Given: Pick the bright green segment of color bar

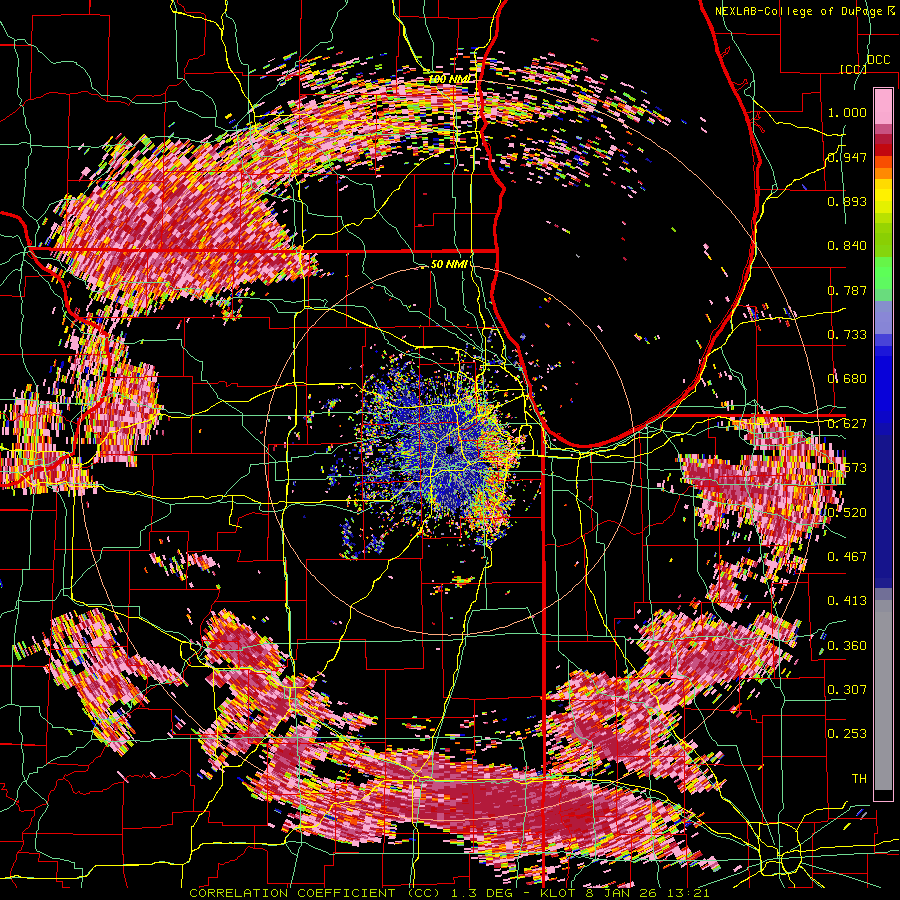Looking at the screenshot, I should pos(883,273).
